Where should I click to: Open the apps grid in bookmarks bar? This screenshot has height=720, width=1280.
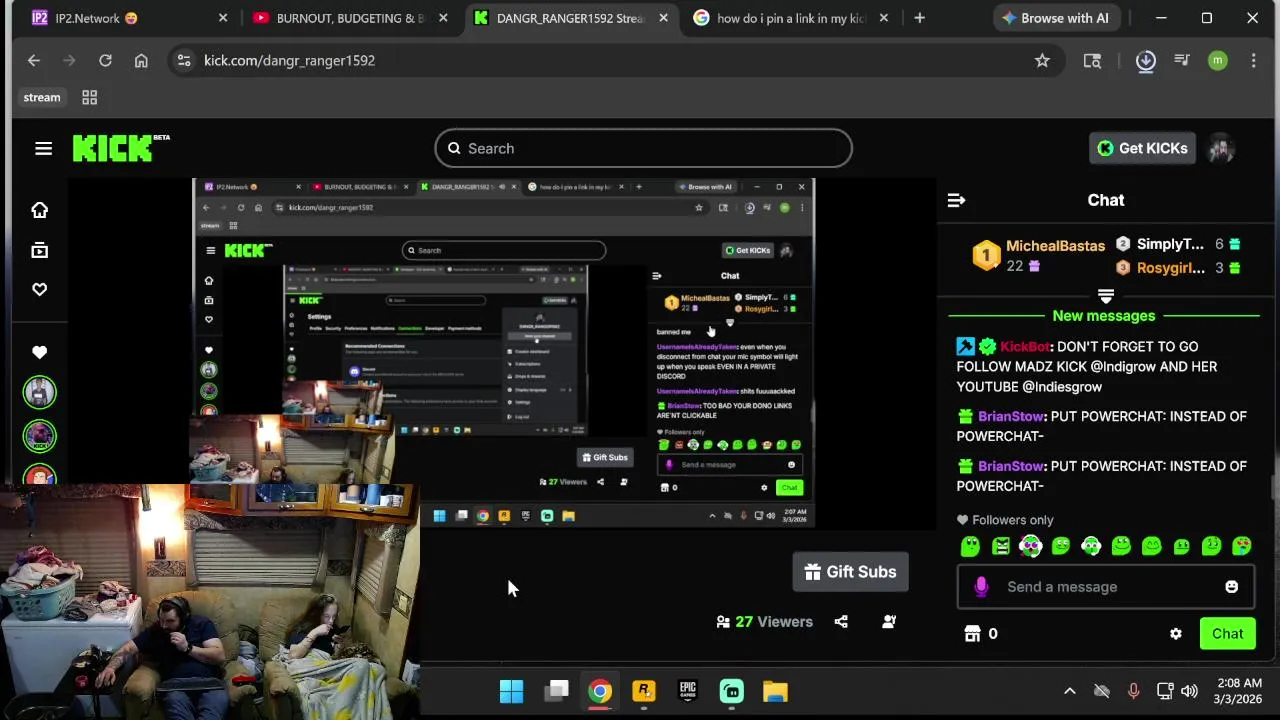[x=89, y=97]
